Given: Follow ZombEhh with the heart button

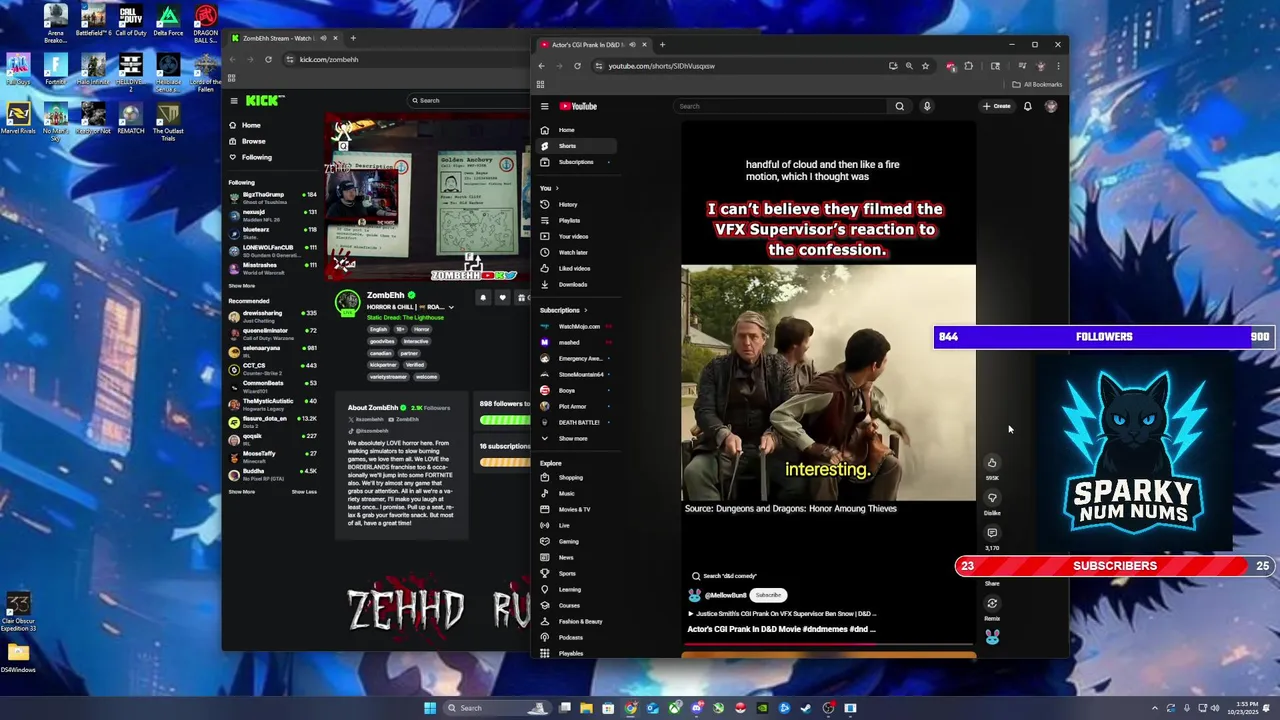Looking at the screenshot, I should coord(502,297).
